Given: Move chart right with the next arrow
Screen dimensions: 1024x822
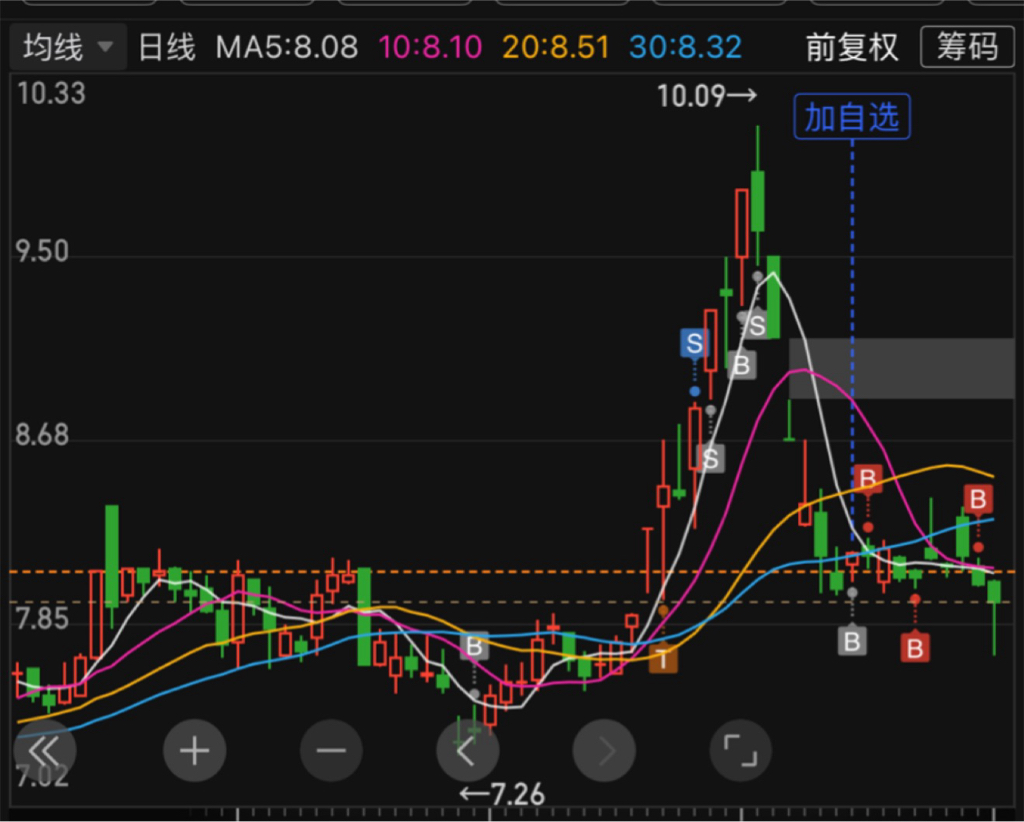Looking at the screenshot, I should pos(604,751).
